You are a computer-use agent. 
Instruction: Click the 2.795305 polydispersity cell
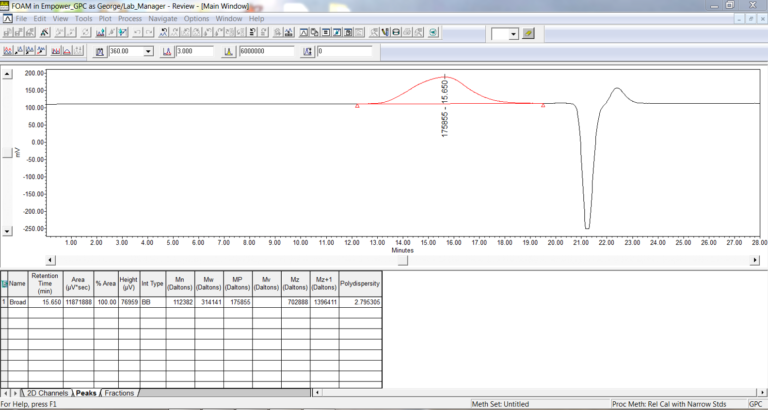[360, 302]
